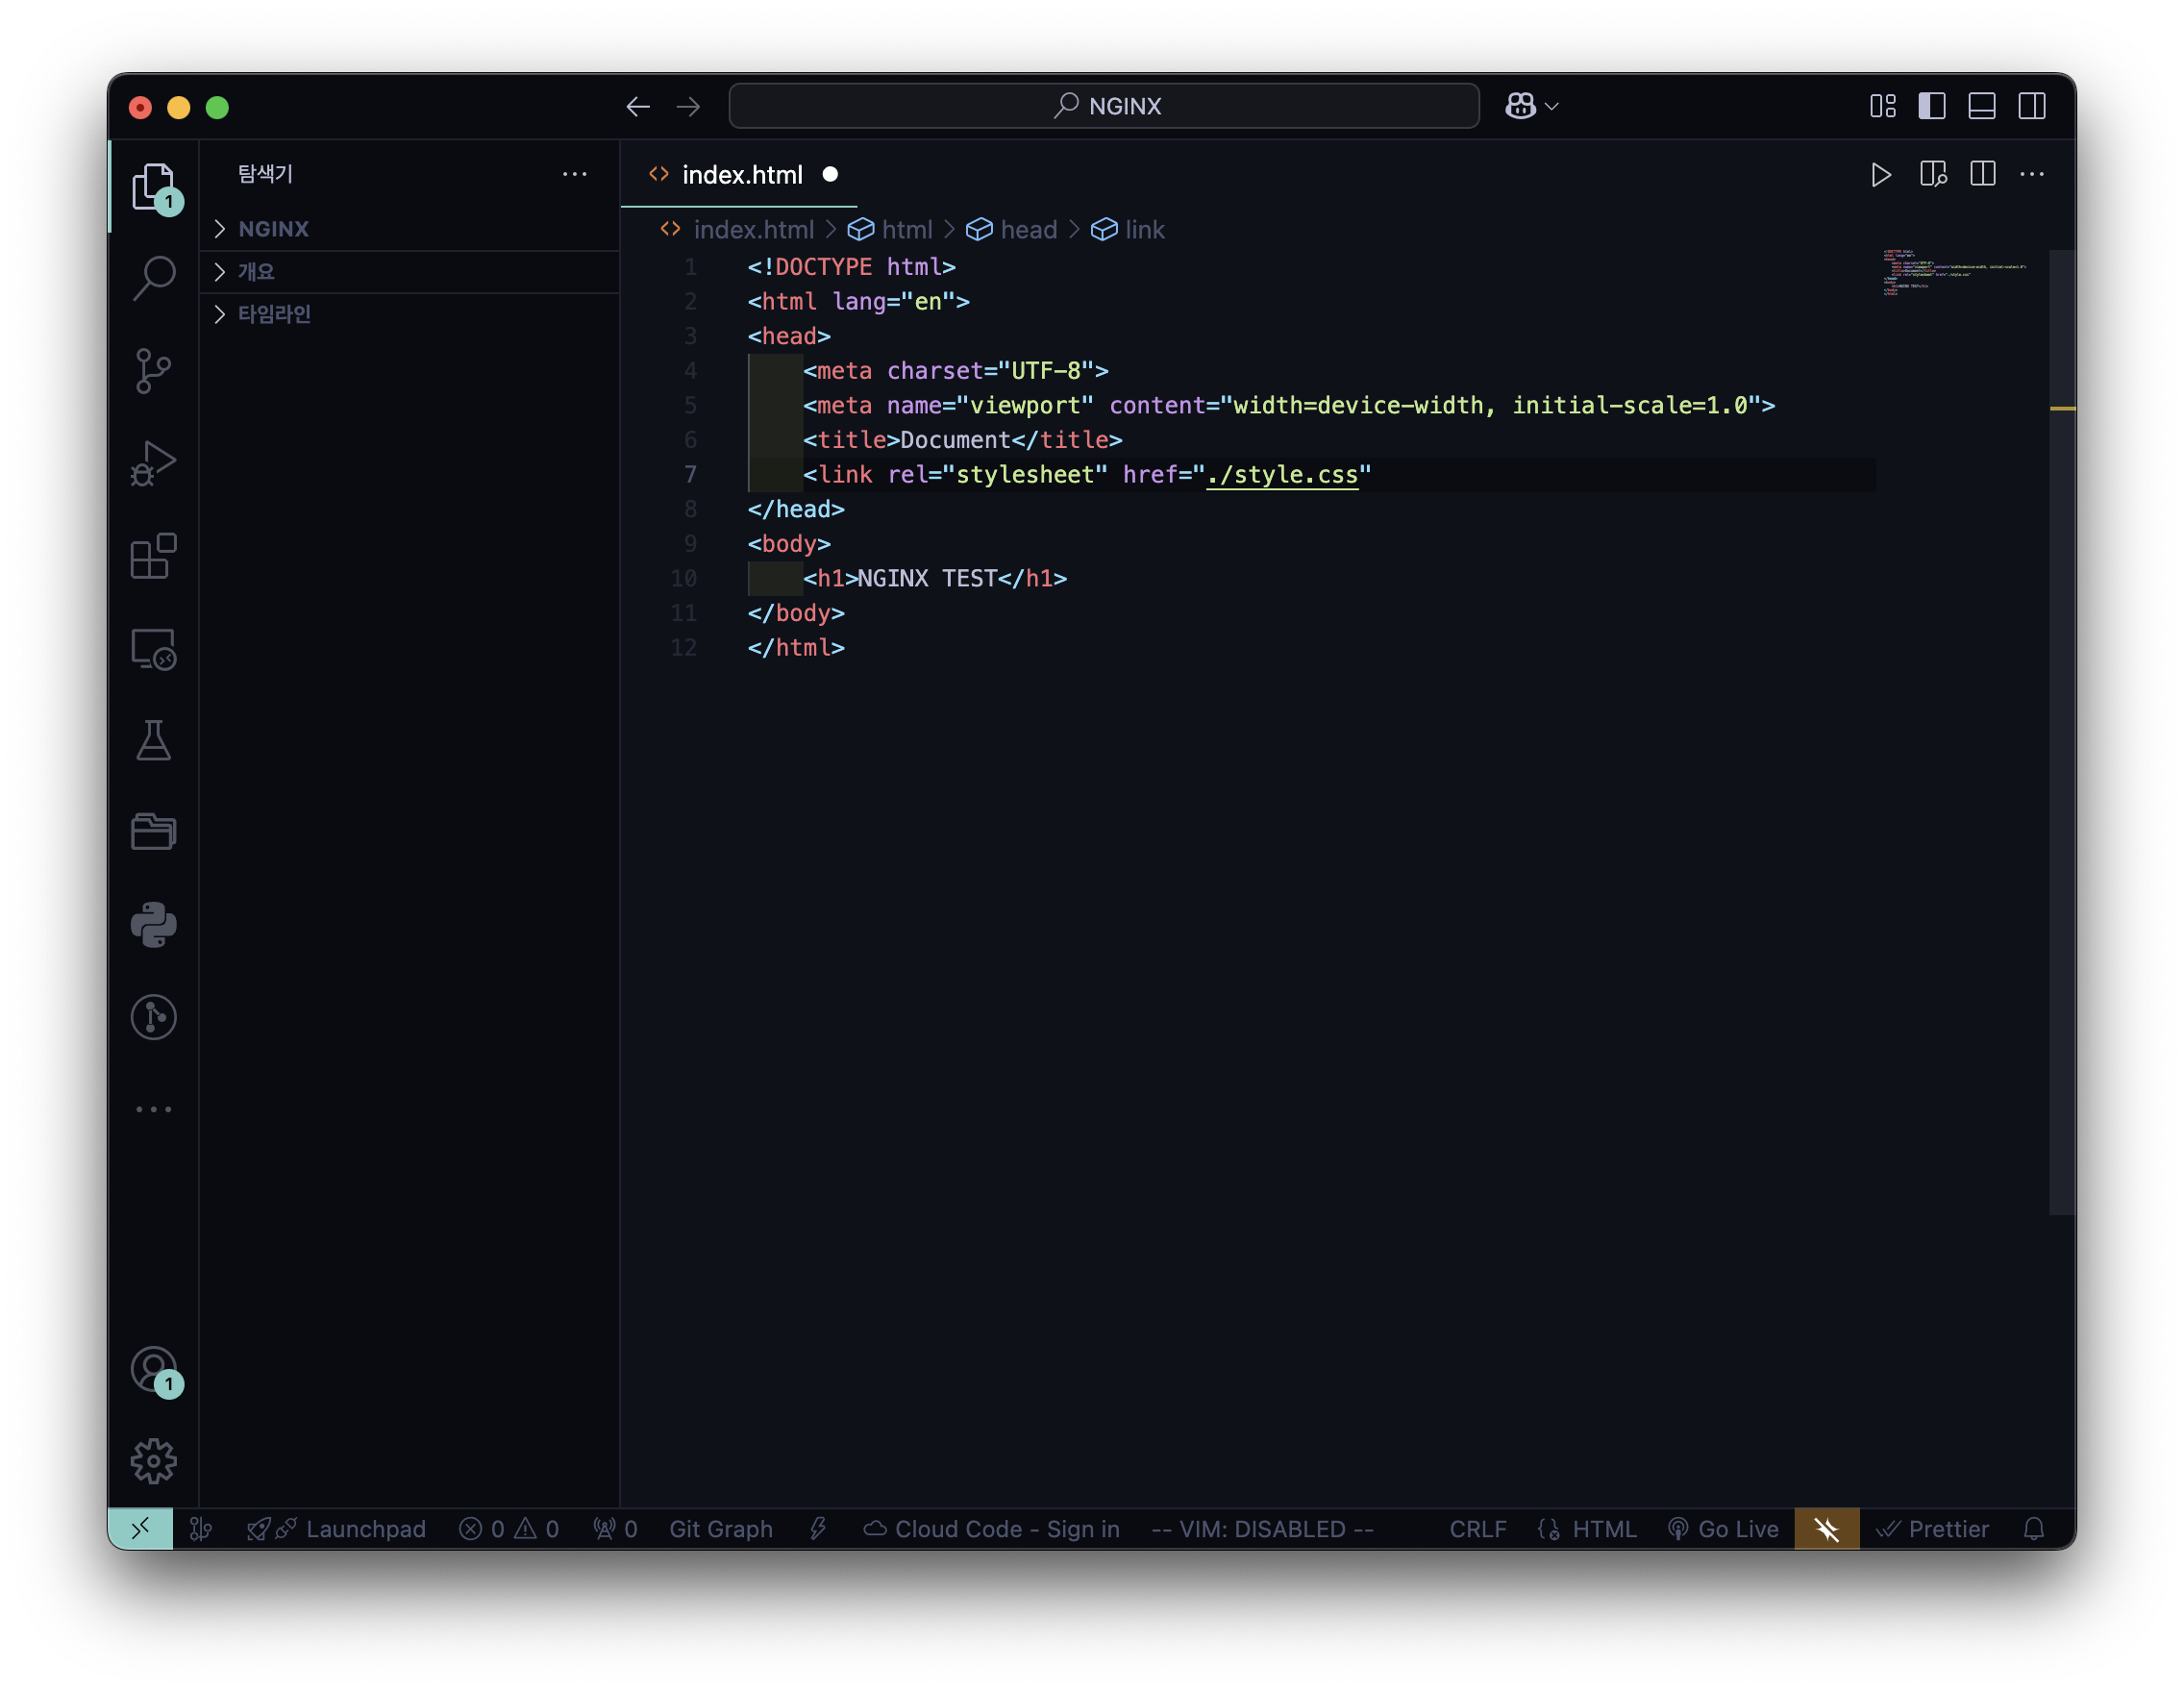Toggle the primary side bar visibility

click(x=1931, y=106)
